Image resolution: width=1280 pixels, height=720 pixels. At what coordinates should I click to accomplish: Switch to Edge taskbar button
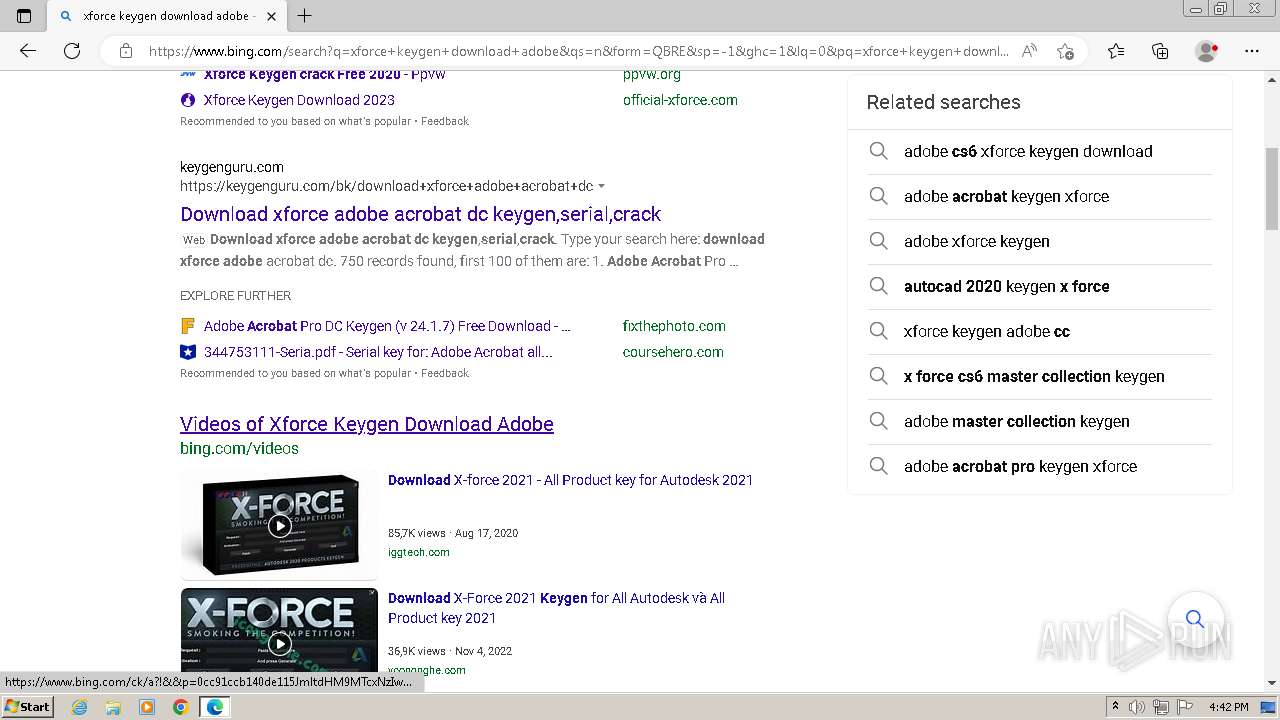click(x=214, y=707)
